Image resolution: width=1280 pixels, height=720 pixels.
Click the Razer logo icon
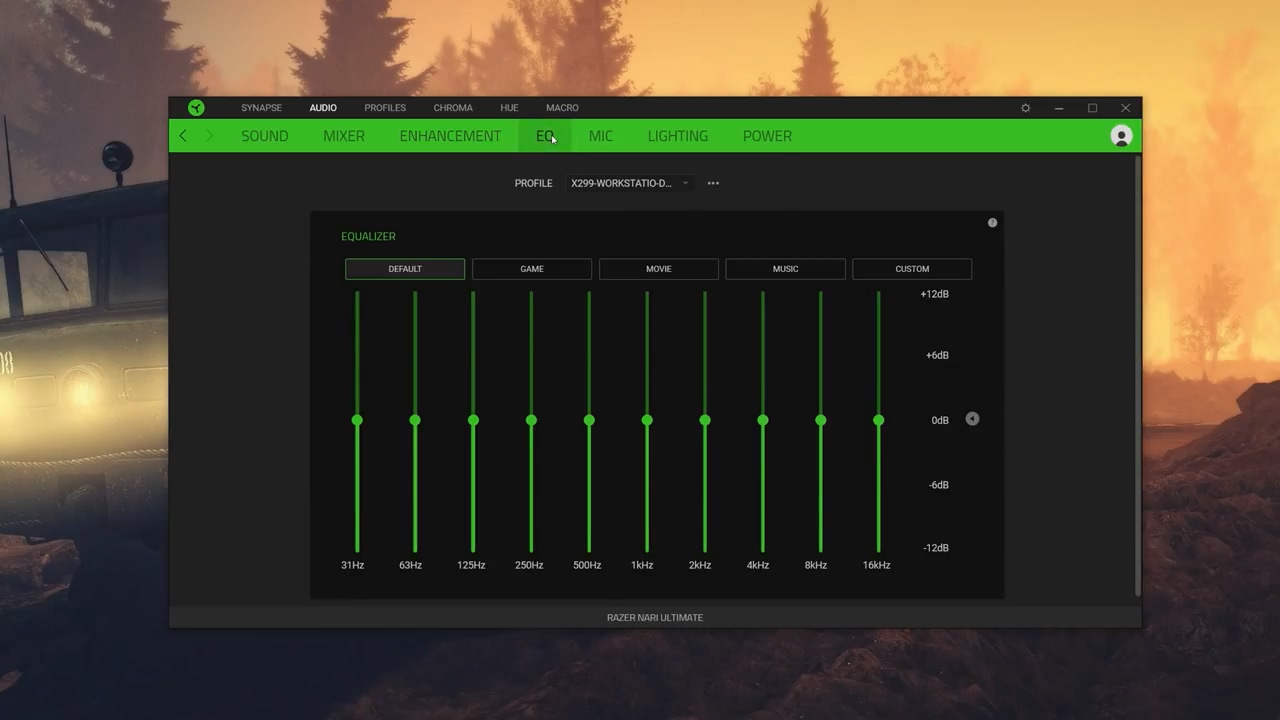tap(196, 108)
